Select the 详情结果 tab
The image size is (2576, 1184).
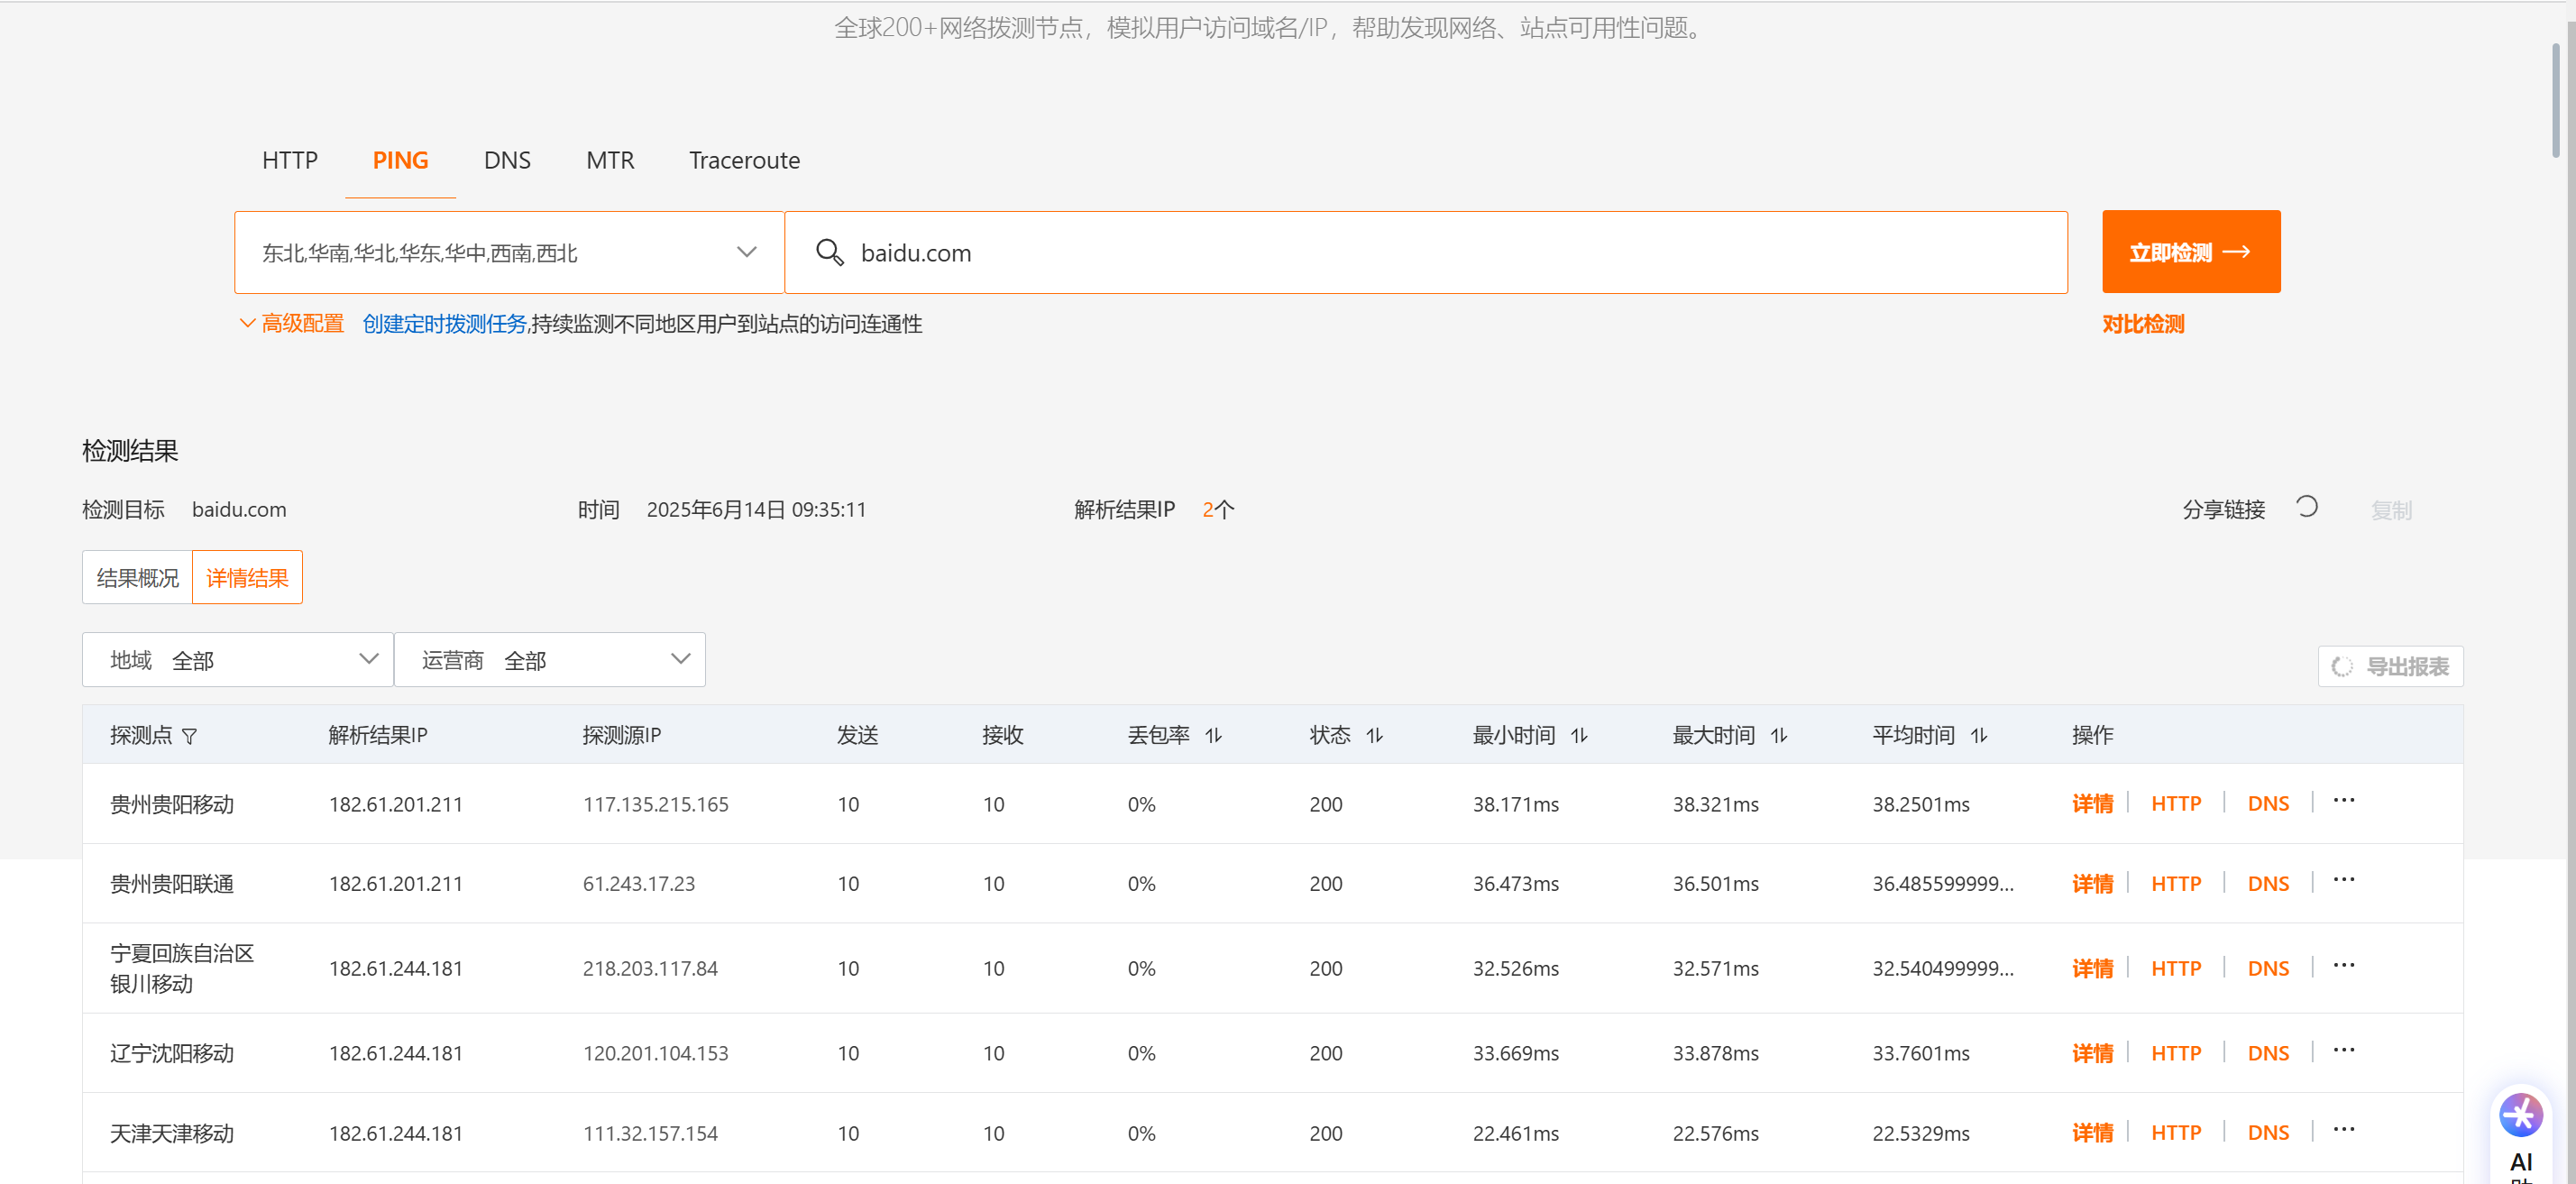[247, 578]
